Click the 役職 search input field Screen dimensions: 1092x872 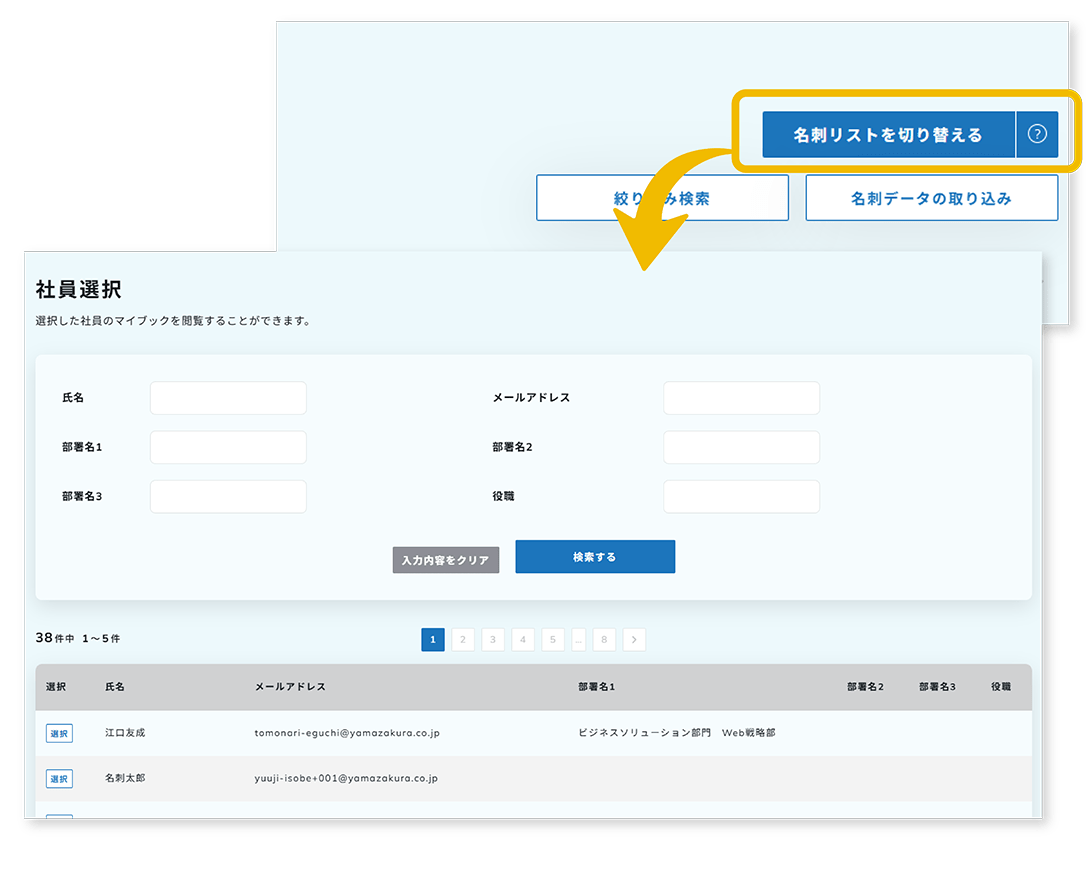(x=741, y=496)
